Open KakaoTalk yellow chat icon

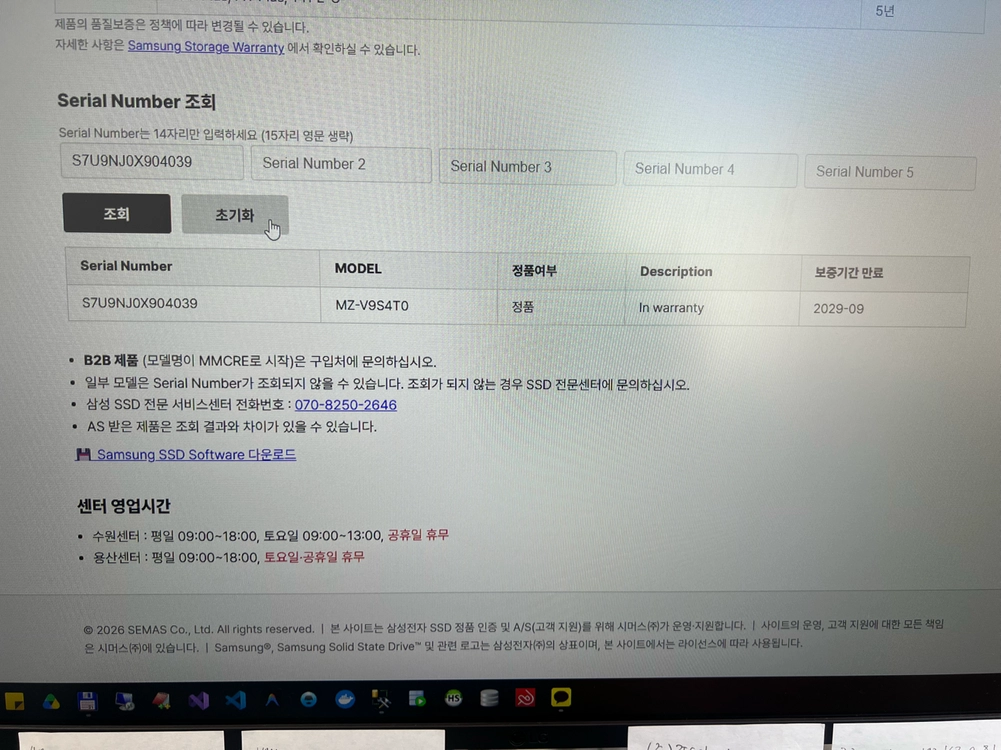click(561, 697)
